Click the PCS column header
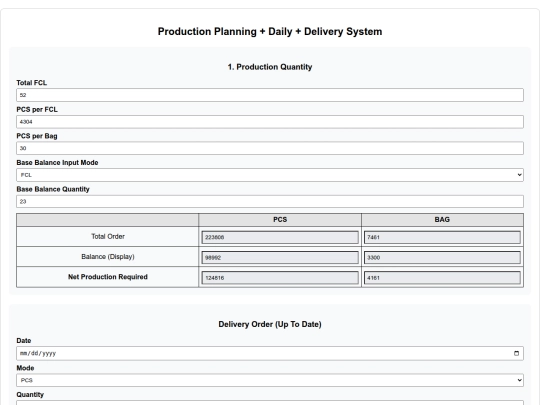Viewport: 540px width, 405px height. pyautogui.click(x=280, y=220)
